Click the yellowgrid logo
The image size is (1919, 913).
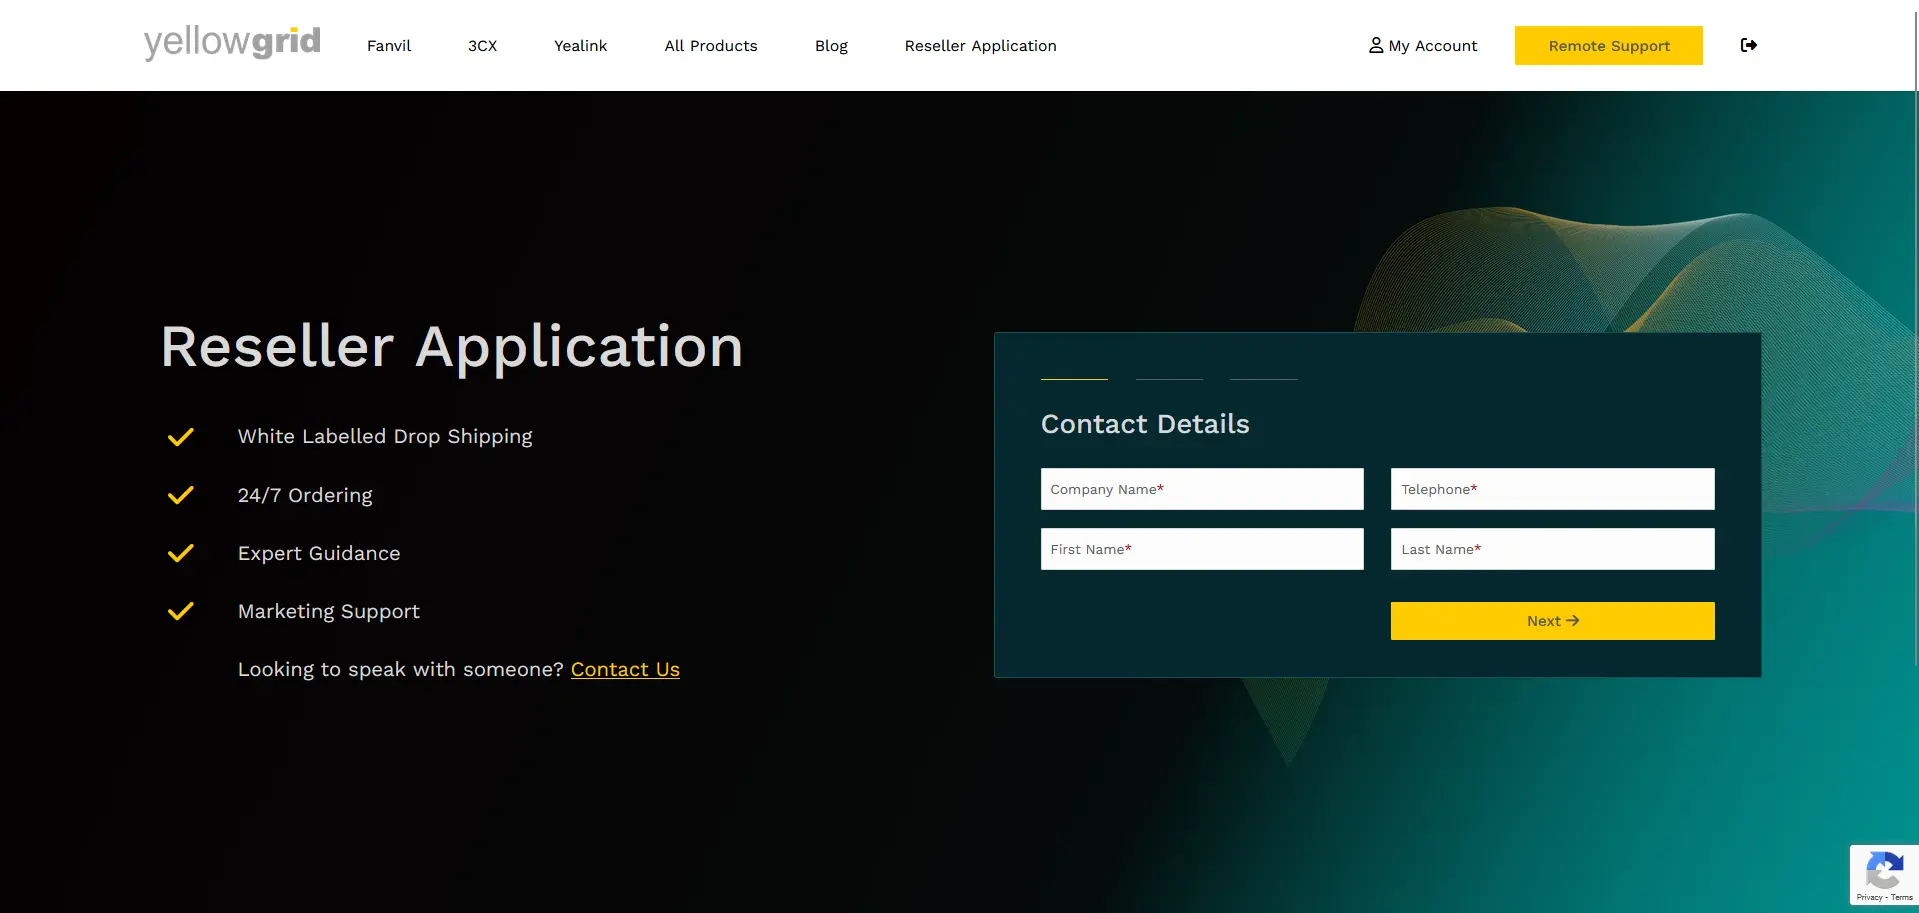232,42
